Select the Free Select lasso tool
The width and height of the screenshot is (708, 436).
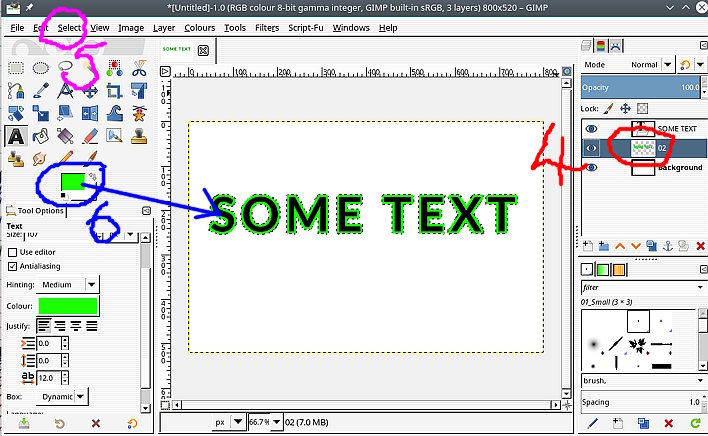[65, 67]
